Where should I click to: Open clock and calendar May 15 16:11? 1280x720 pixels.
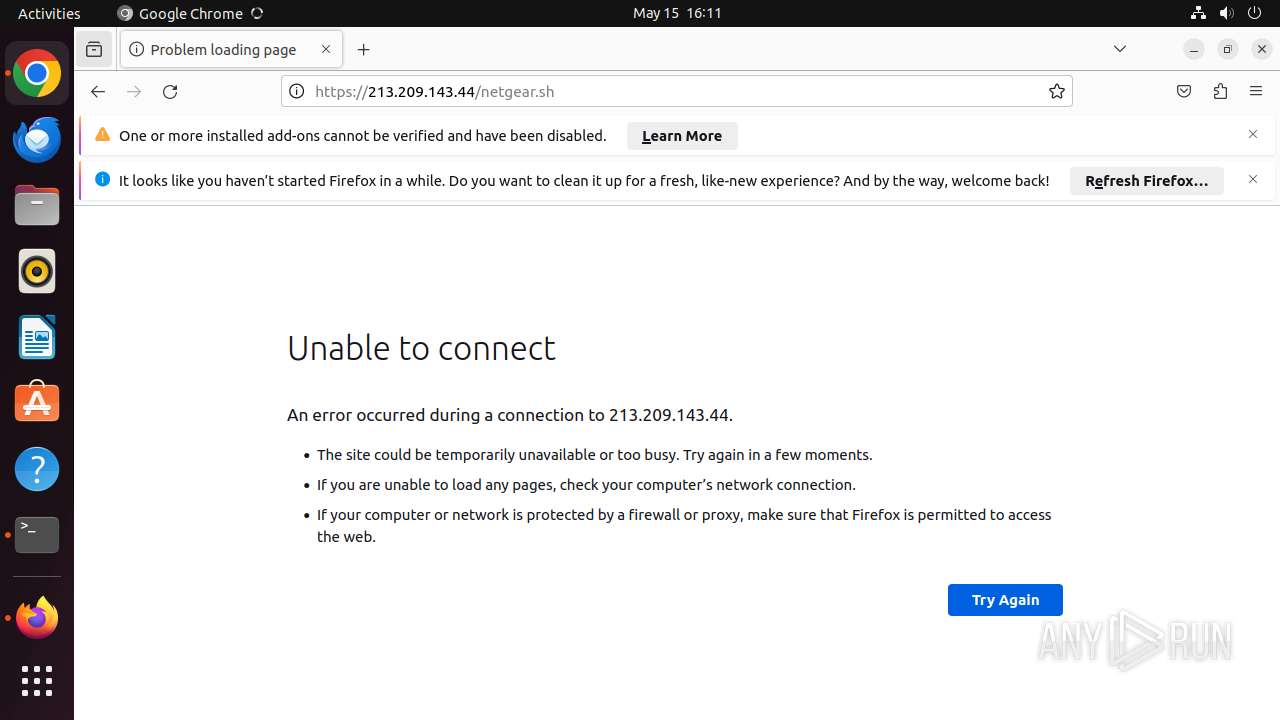click(677, 13)
